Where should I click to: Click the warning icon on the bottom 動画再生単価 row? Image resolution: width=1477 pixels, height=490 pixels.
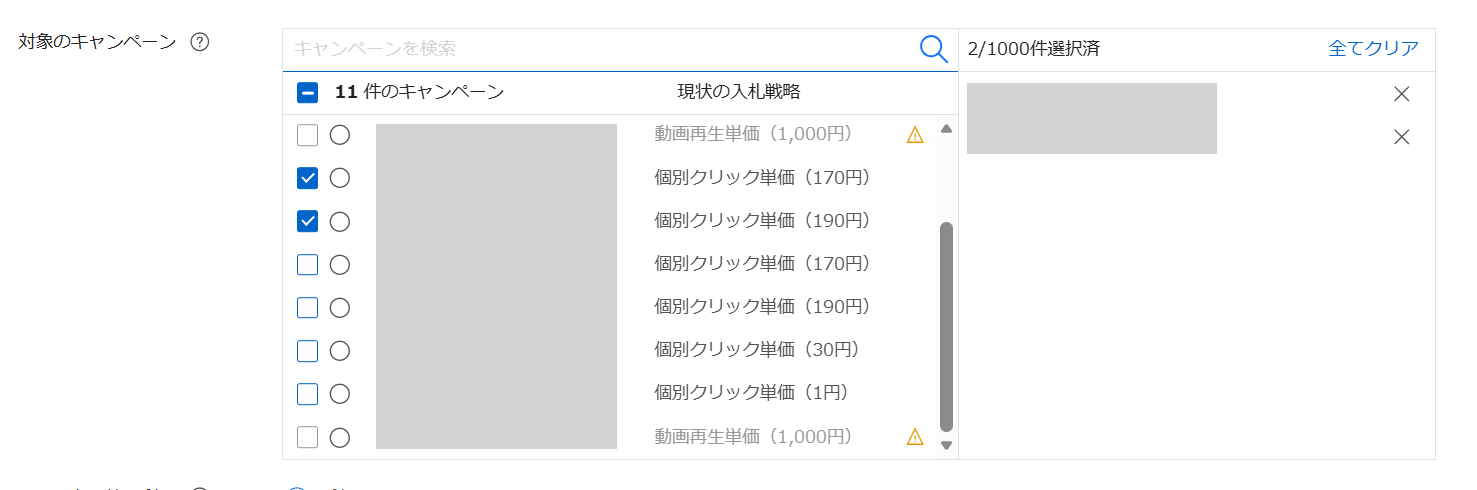pos(915,437)
